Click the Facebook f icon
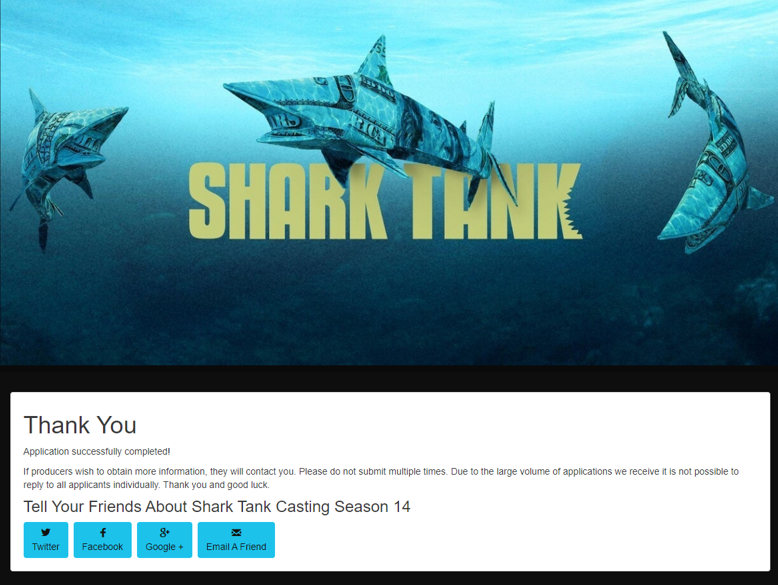This screenshot has width=778, height=585. [103, 532]
